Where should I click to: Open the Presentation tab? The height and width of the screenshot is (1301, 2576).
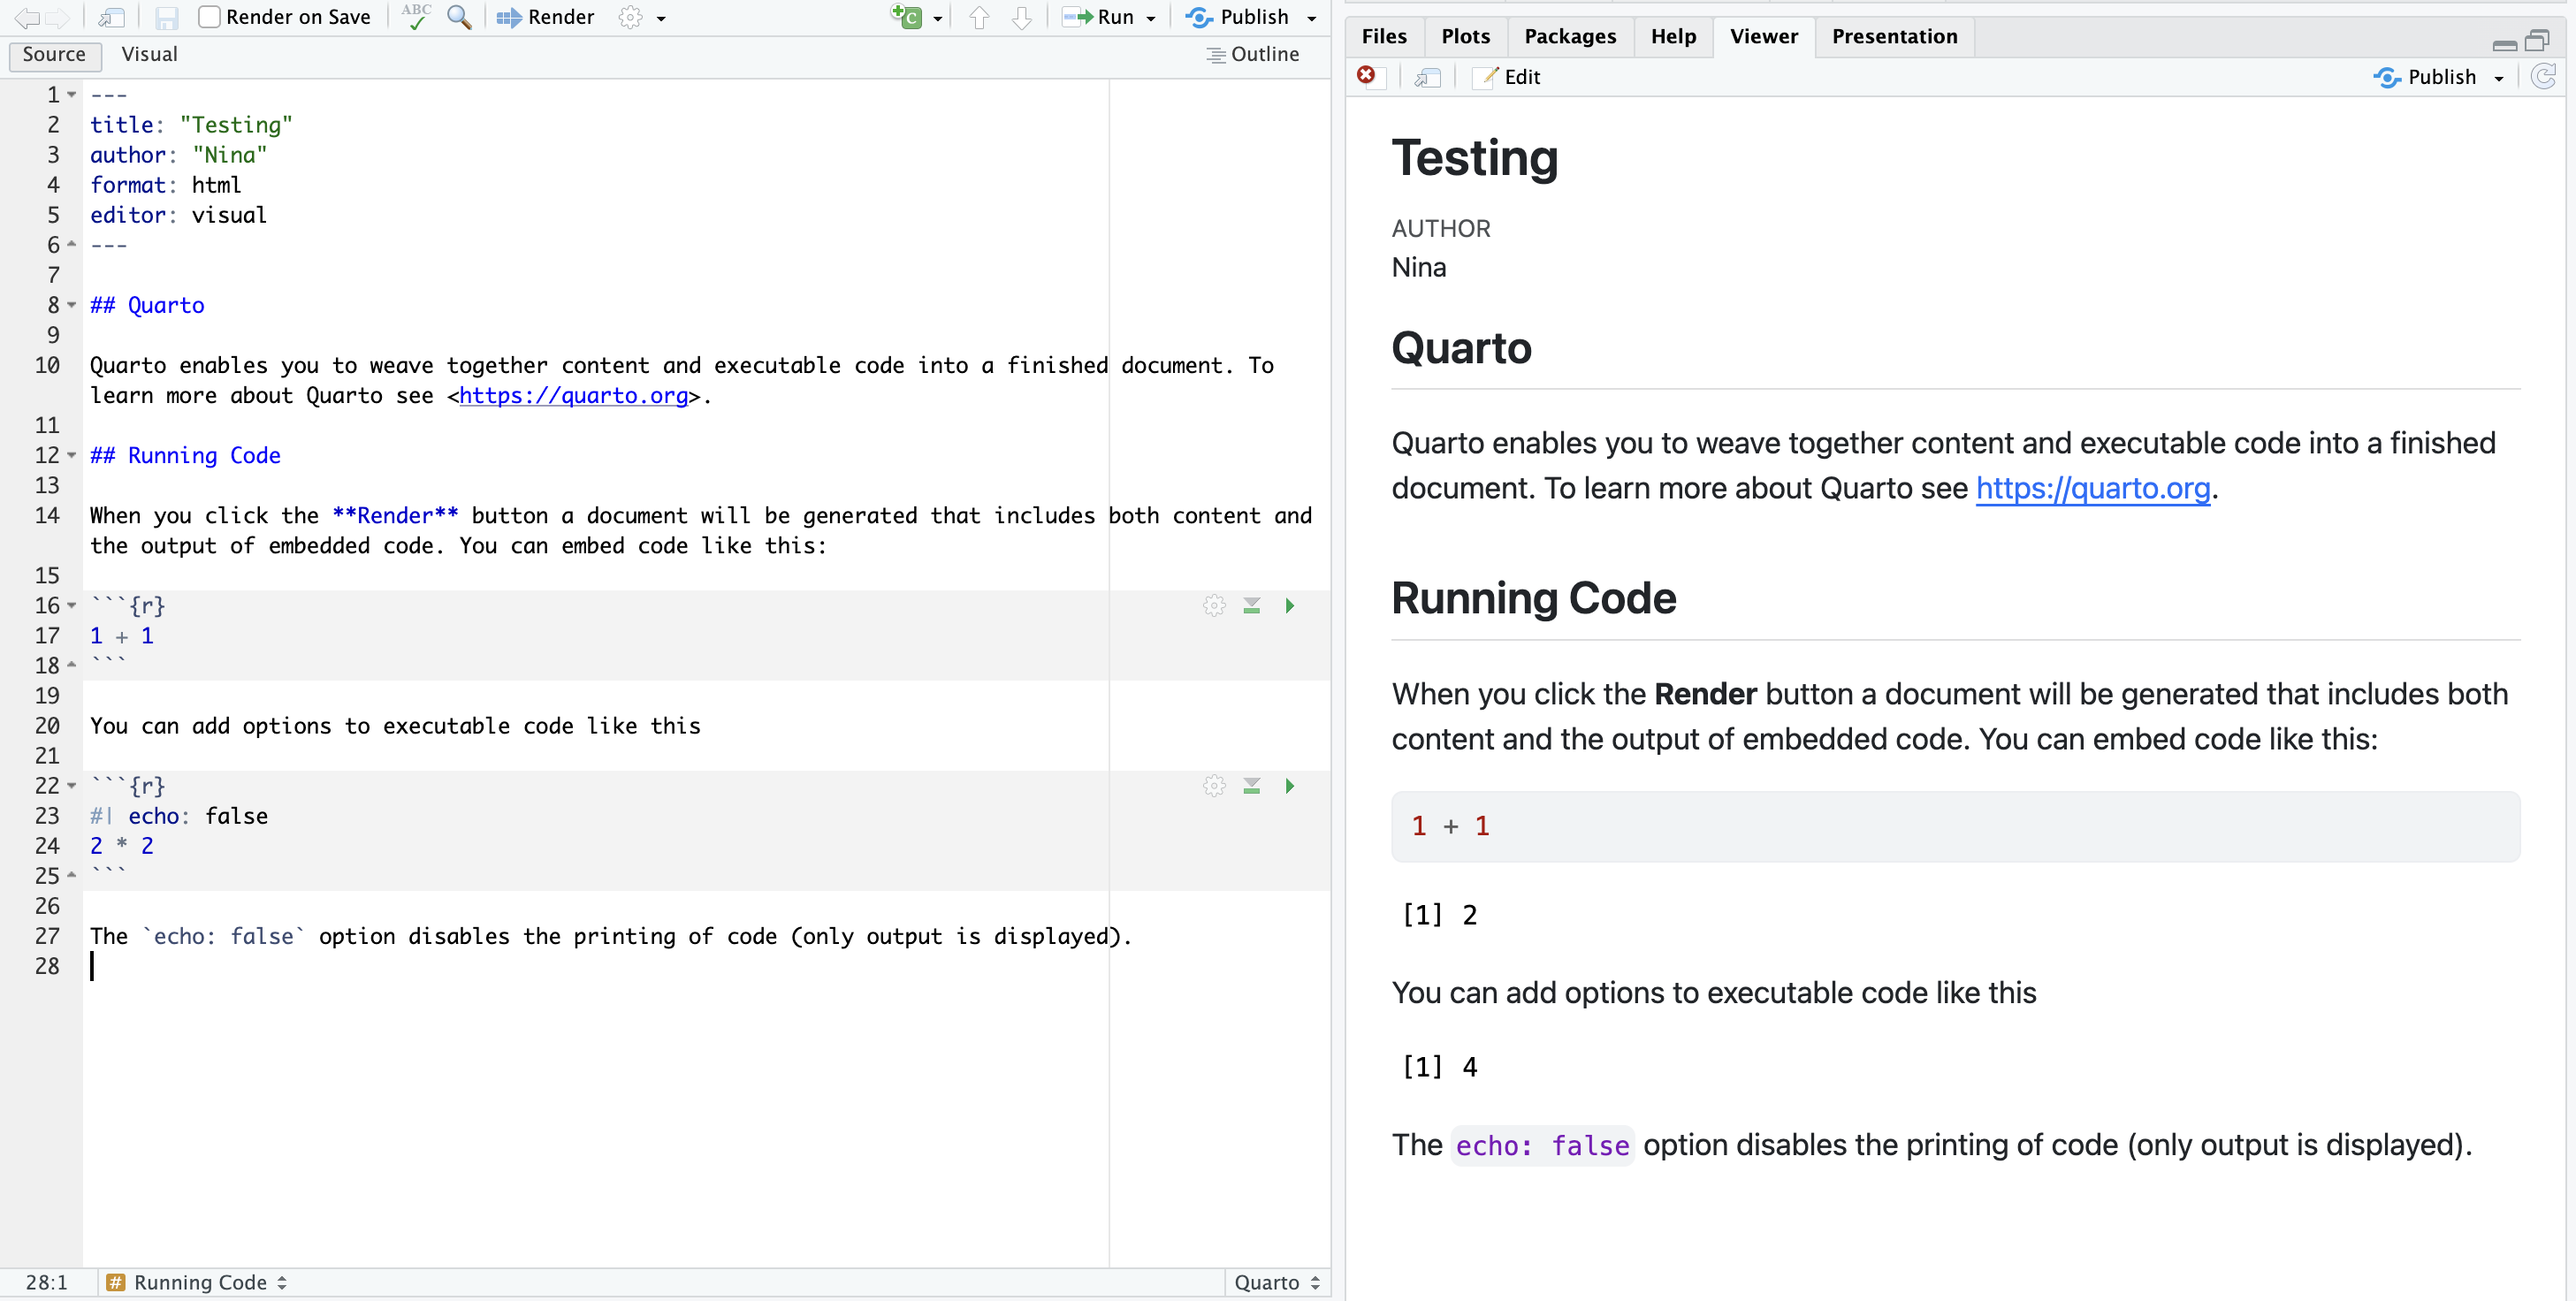coord(1894,36)
